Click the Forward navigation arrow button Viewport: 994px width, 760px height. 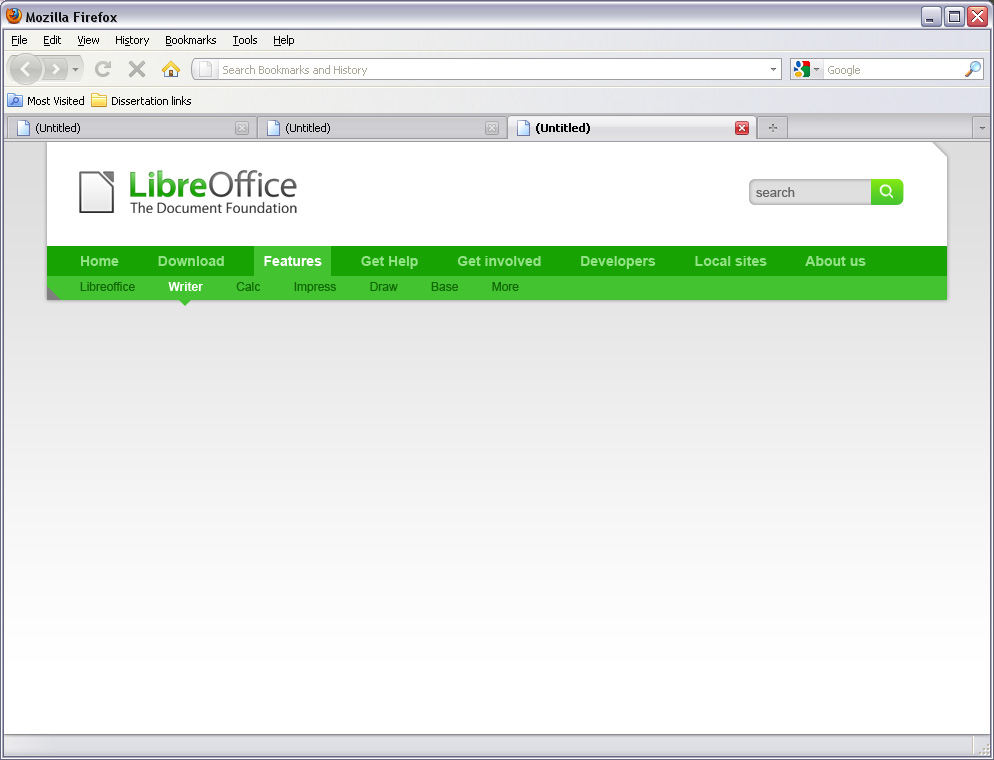[55, 69]
